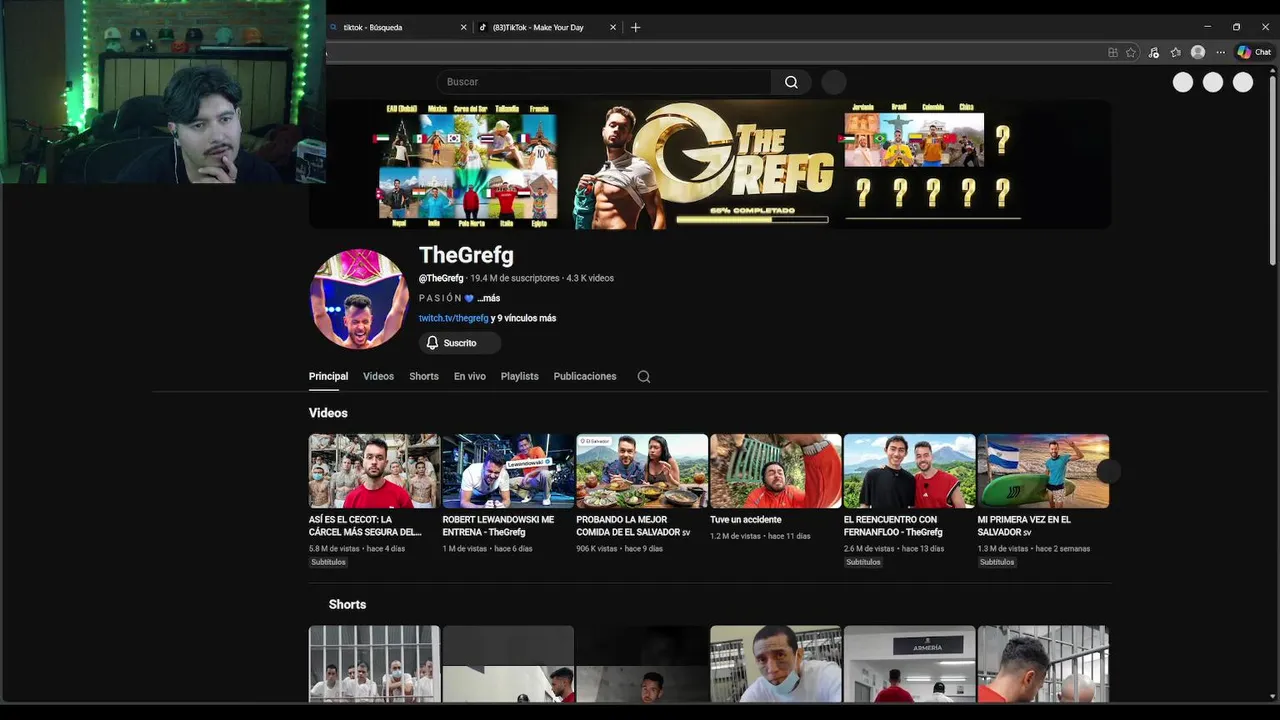The image size is (1280, 720).
Task: Click TheGrefg channel avatar picture
Action: coord(359,299)
